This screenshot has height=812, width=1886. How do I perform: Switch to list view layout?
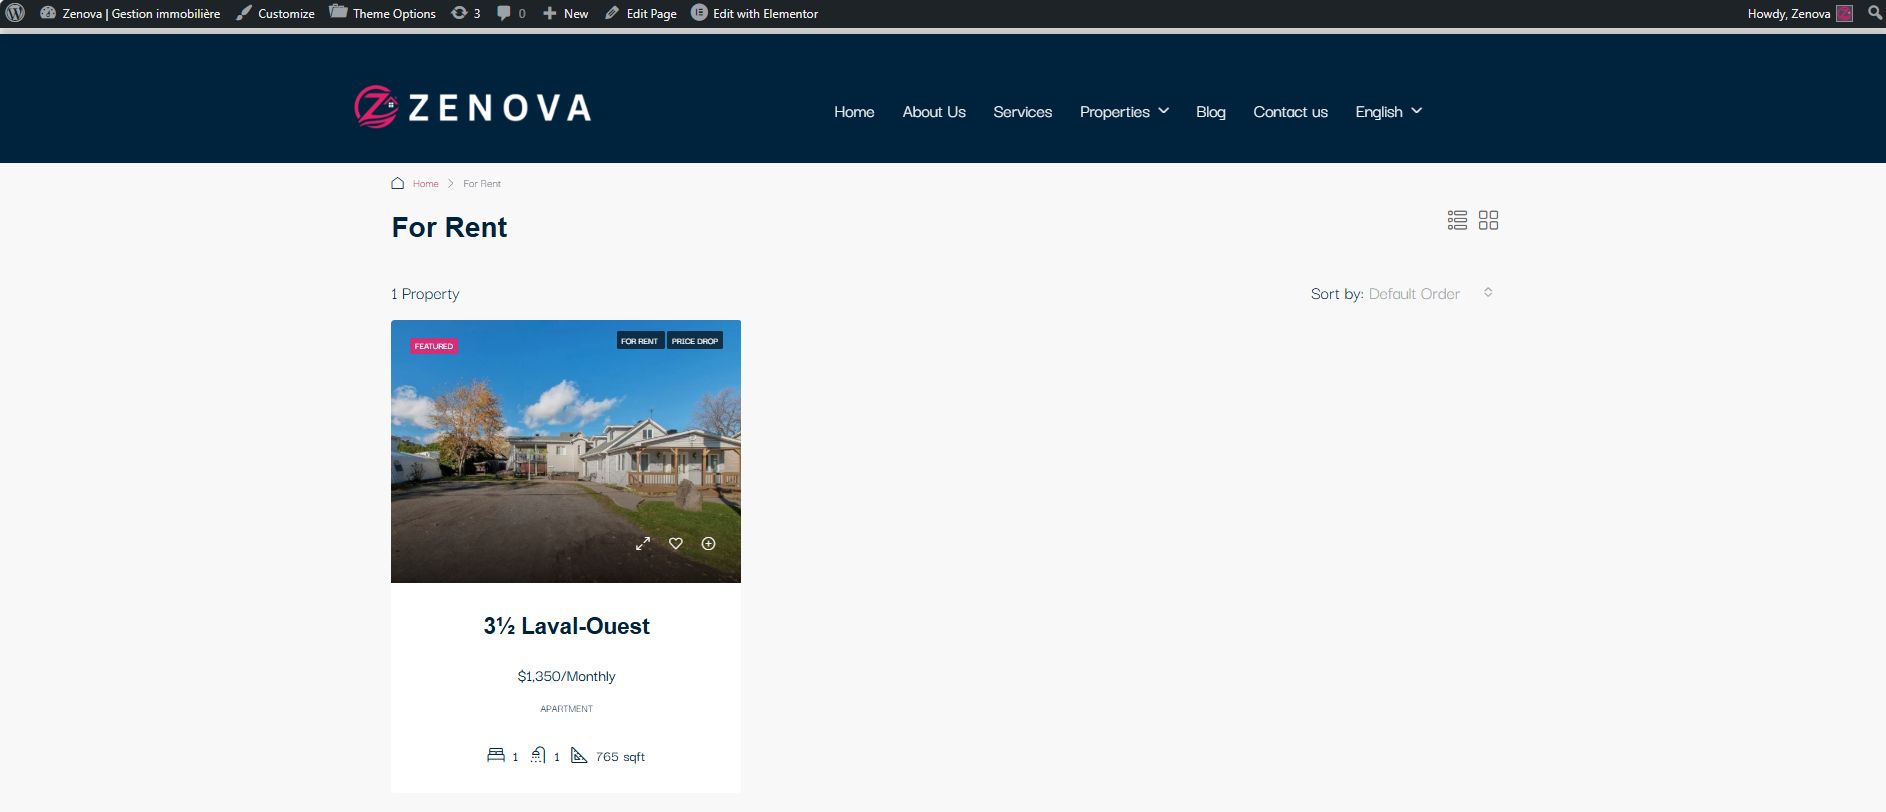pos(1457,220)
